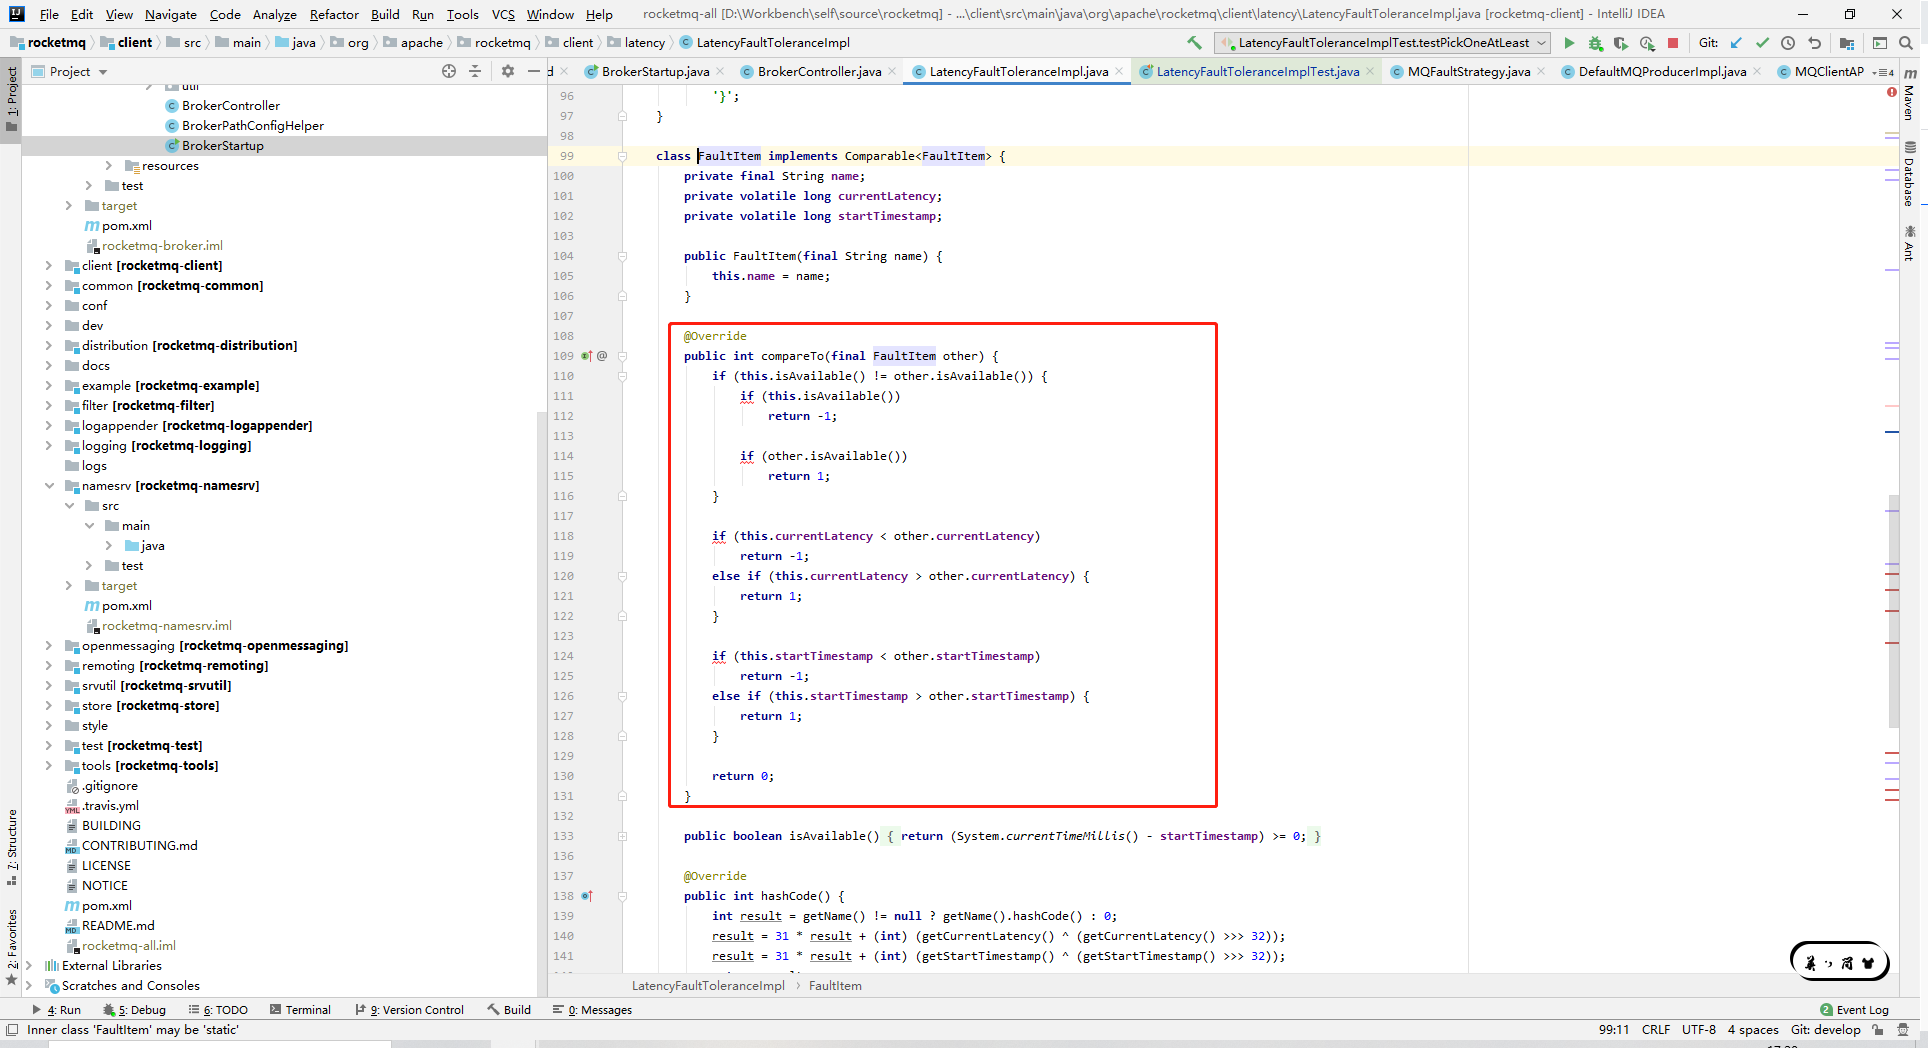Run with coverage icon
Image resolution: width=1928 pixels, height=1048 pixels.
point(1621,43)
